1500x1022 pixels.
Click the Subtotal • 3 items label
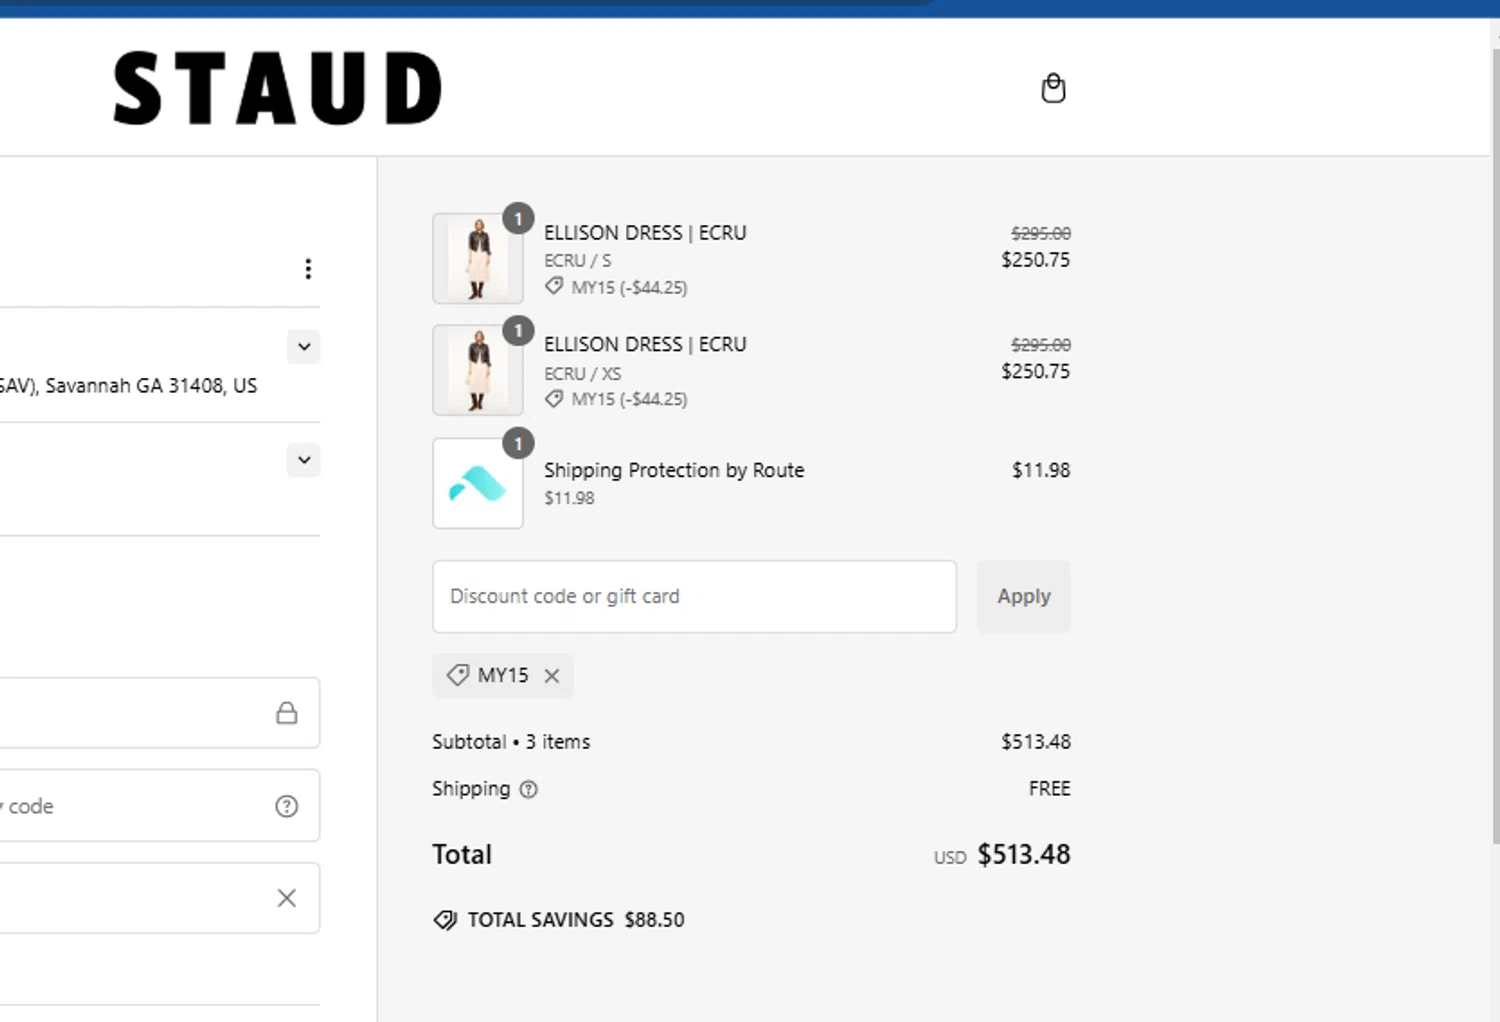coord(511,742)
